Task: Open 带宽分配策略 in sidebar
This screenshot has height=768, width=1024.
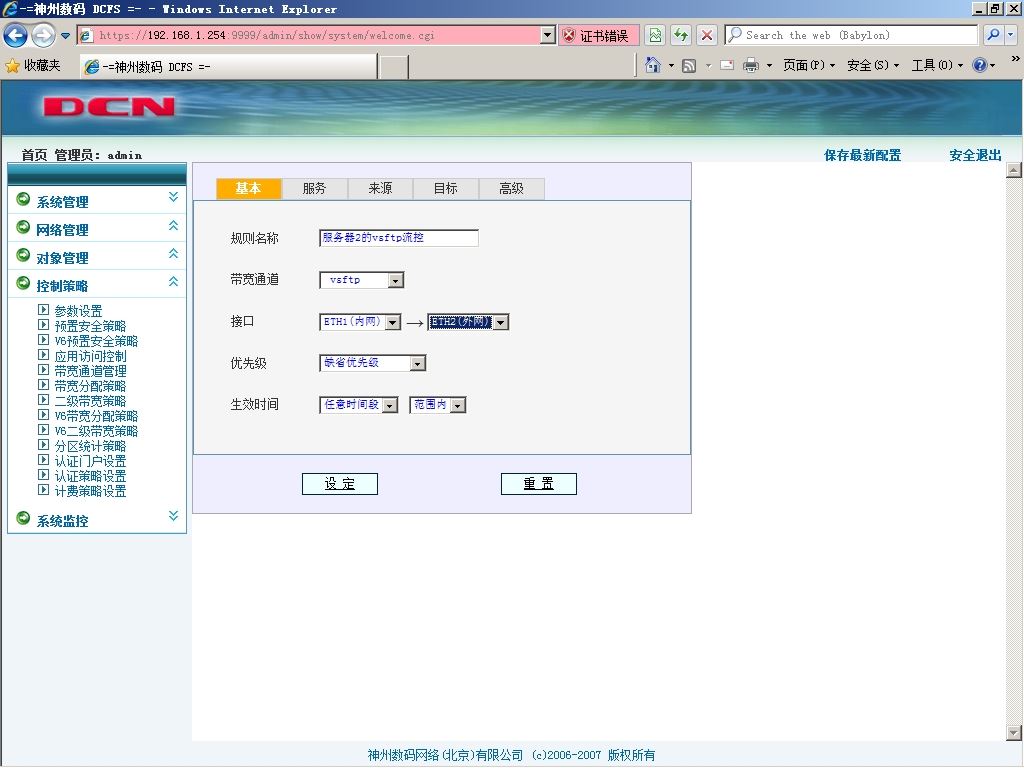Action: (x=90, y=386)
